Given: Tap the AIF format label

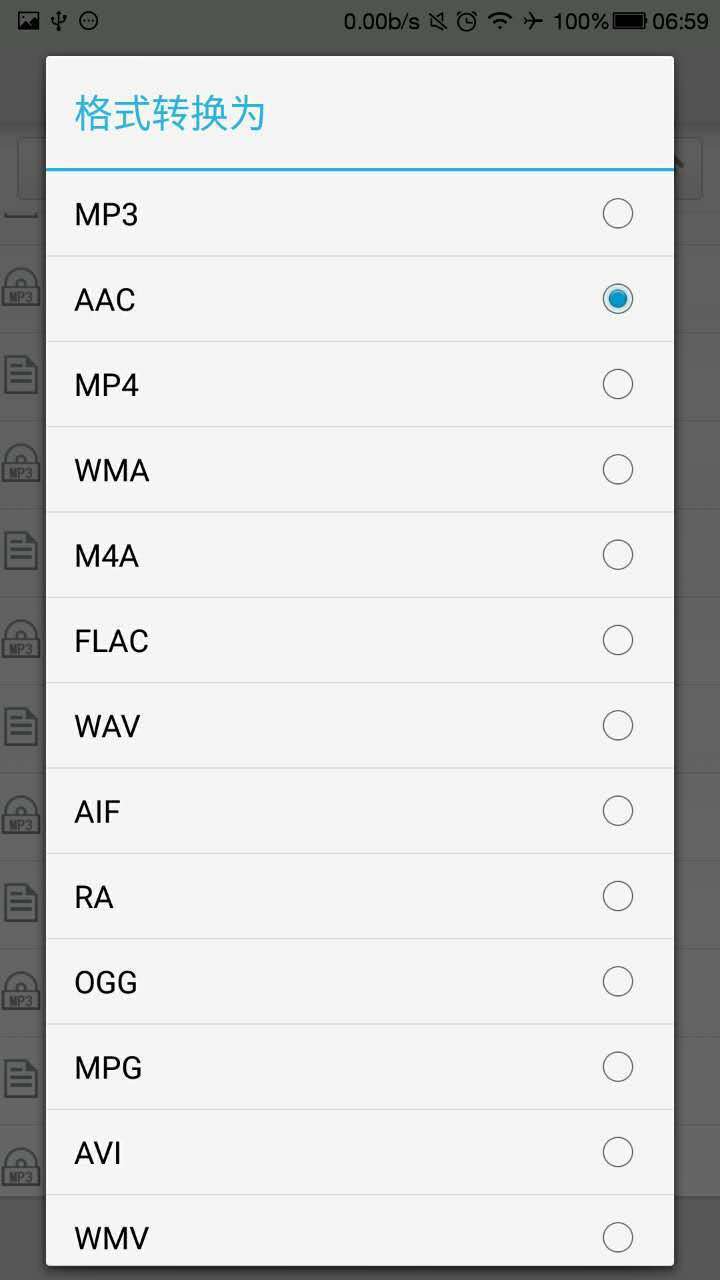Looking at the screenshot, I should pyautogui.click(x=98, y=811).
